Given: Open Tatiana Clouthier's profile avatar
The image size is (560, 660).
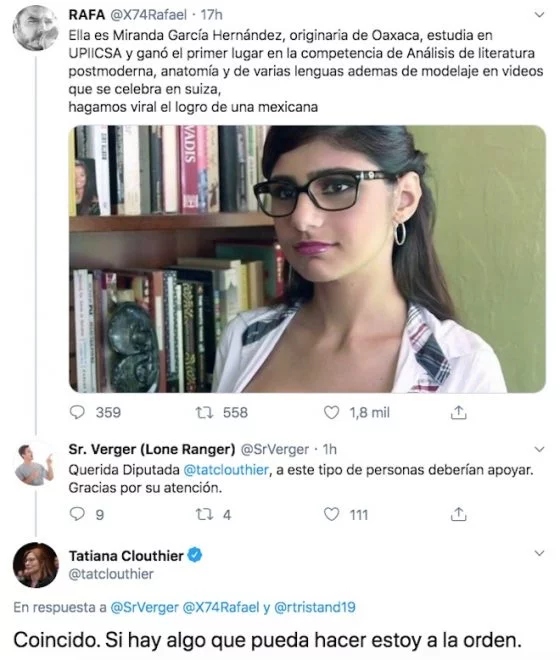Looking at the screenshot, I should pyautogui.click(x=35, y=565).
